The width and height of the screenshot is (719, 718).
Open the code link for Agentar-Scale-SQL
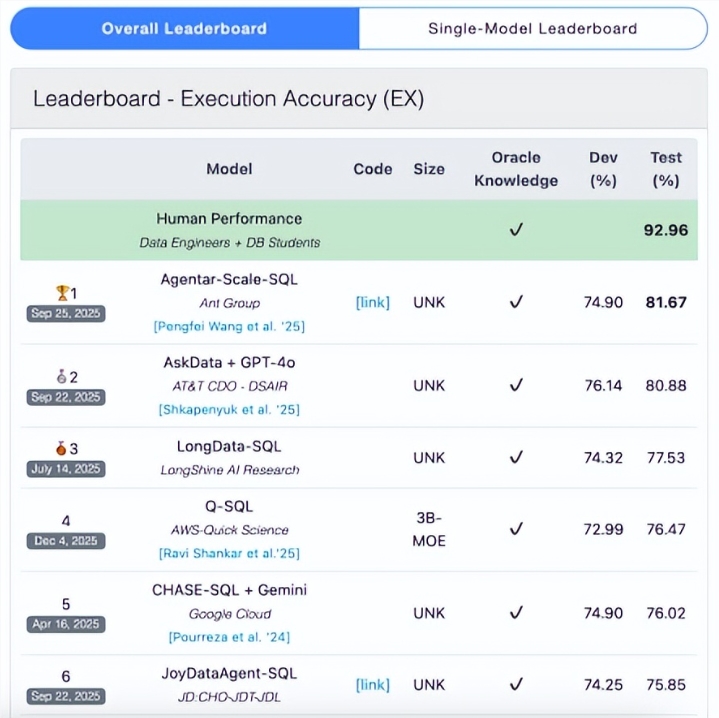coord(372,302)
